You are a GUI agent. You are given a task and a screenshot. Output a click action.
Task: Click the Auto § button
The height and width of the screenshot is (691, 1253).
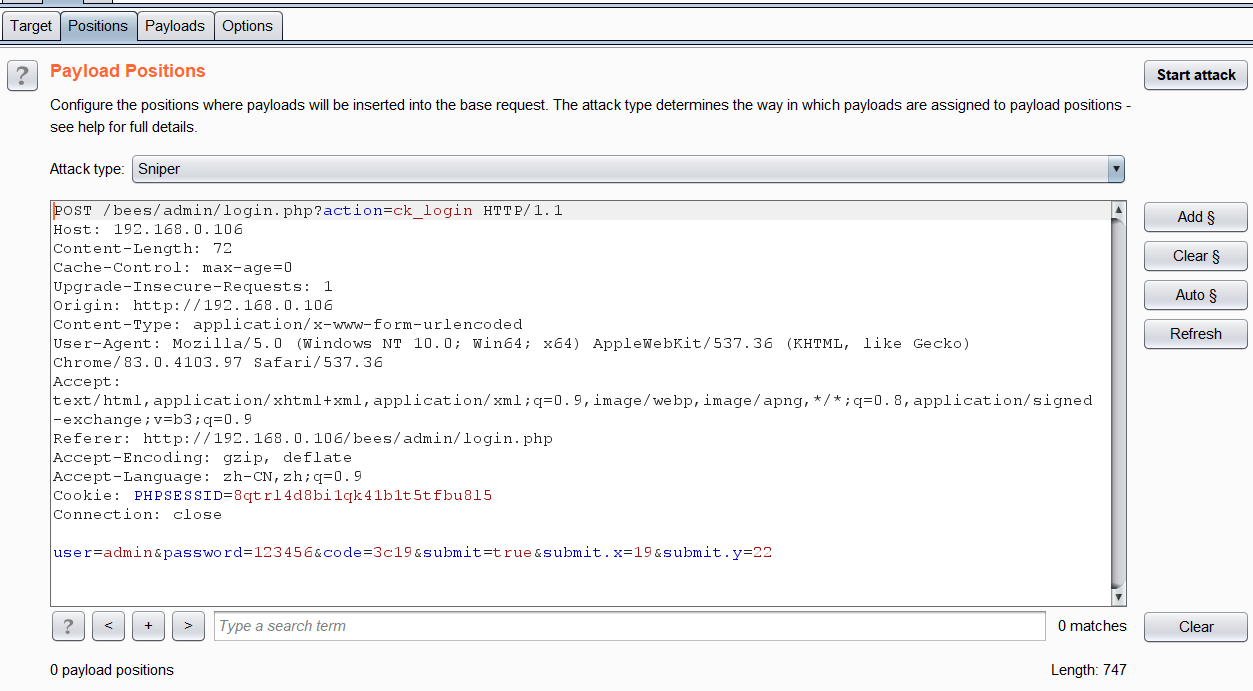[x=1196, y=295]
